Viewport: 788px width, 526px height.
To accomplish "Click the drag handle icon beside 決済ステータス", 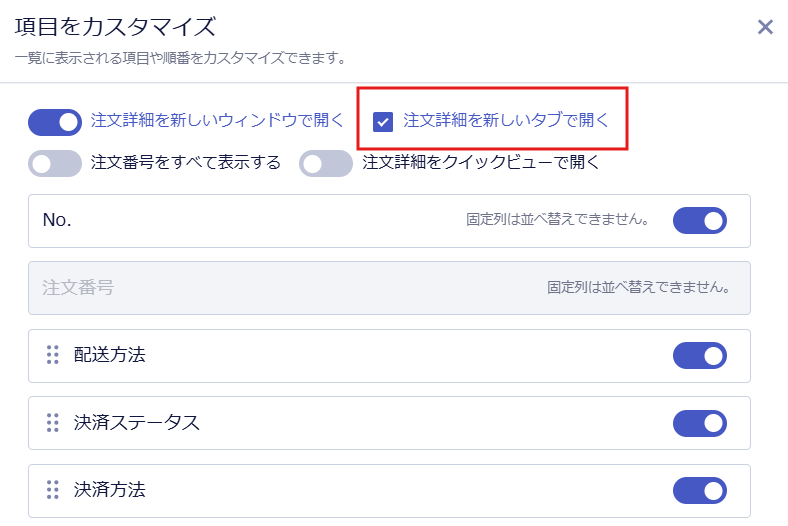I will [x=53, y=423].
